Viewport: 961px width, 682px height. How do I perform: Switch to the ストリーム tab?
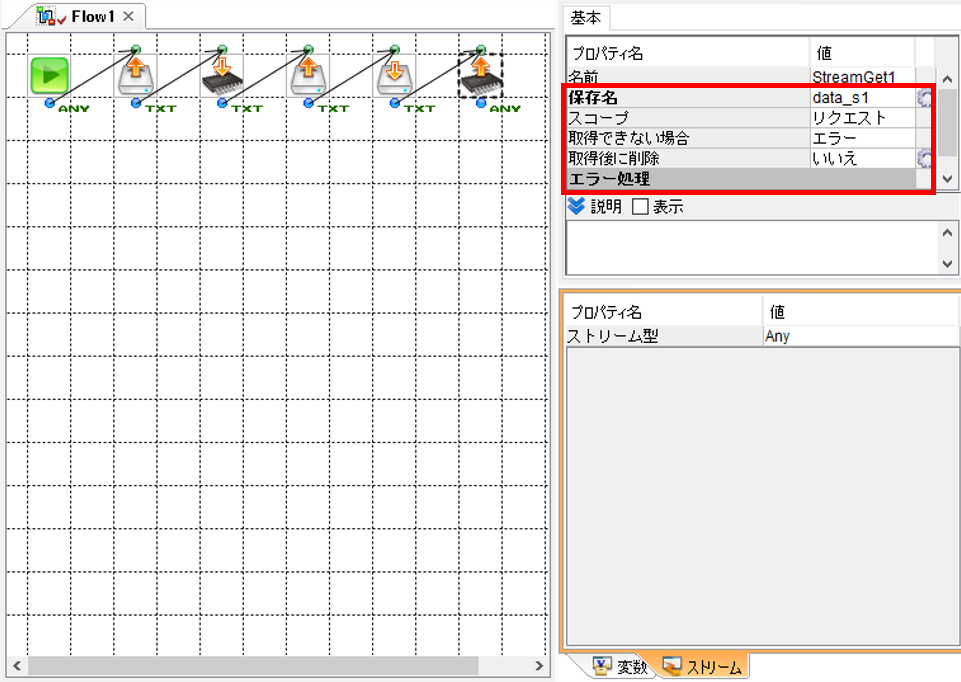(x=702, y=667)
